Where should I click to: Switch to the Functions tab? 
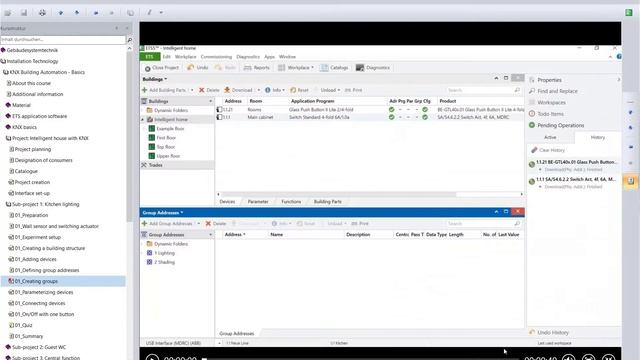(x=291, y=202)
